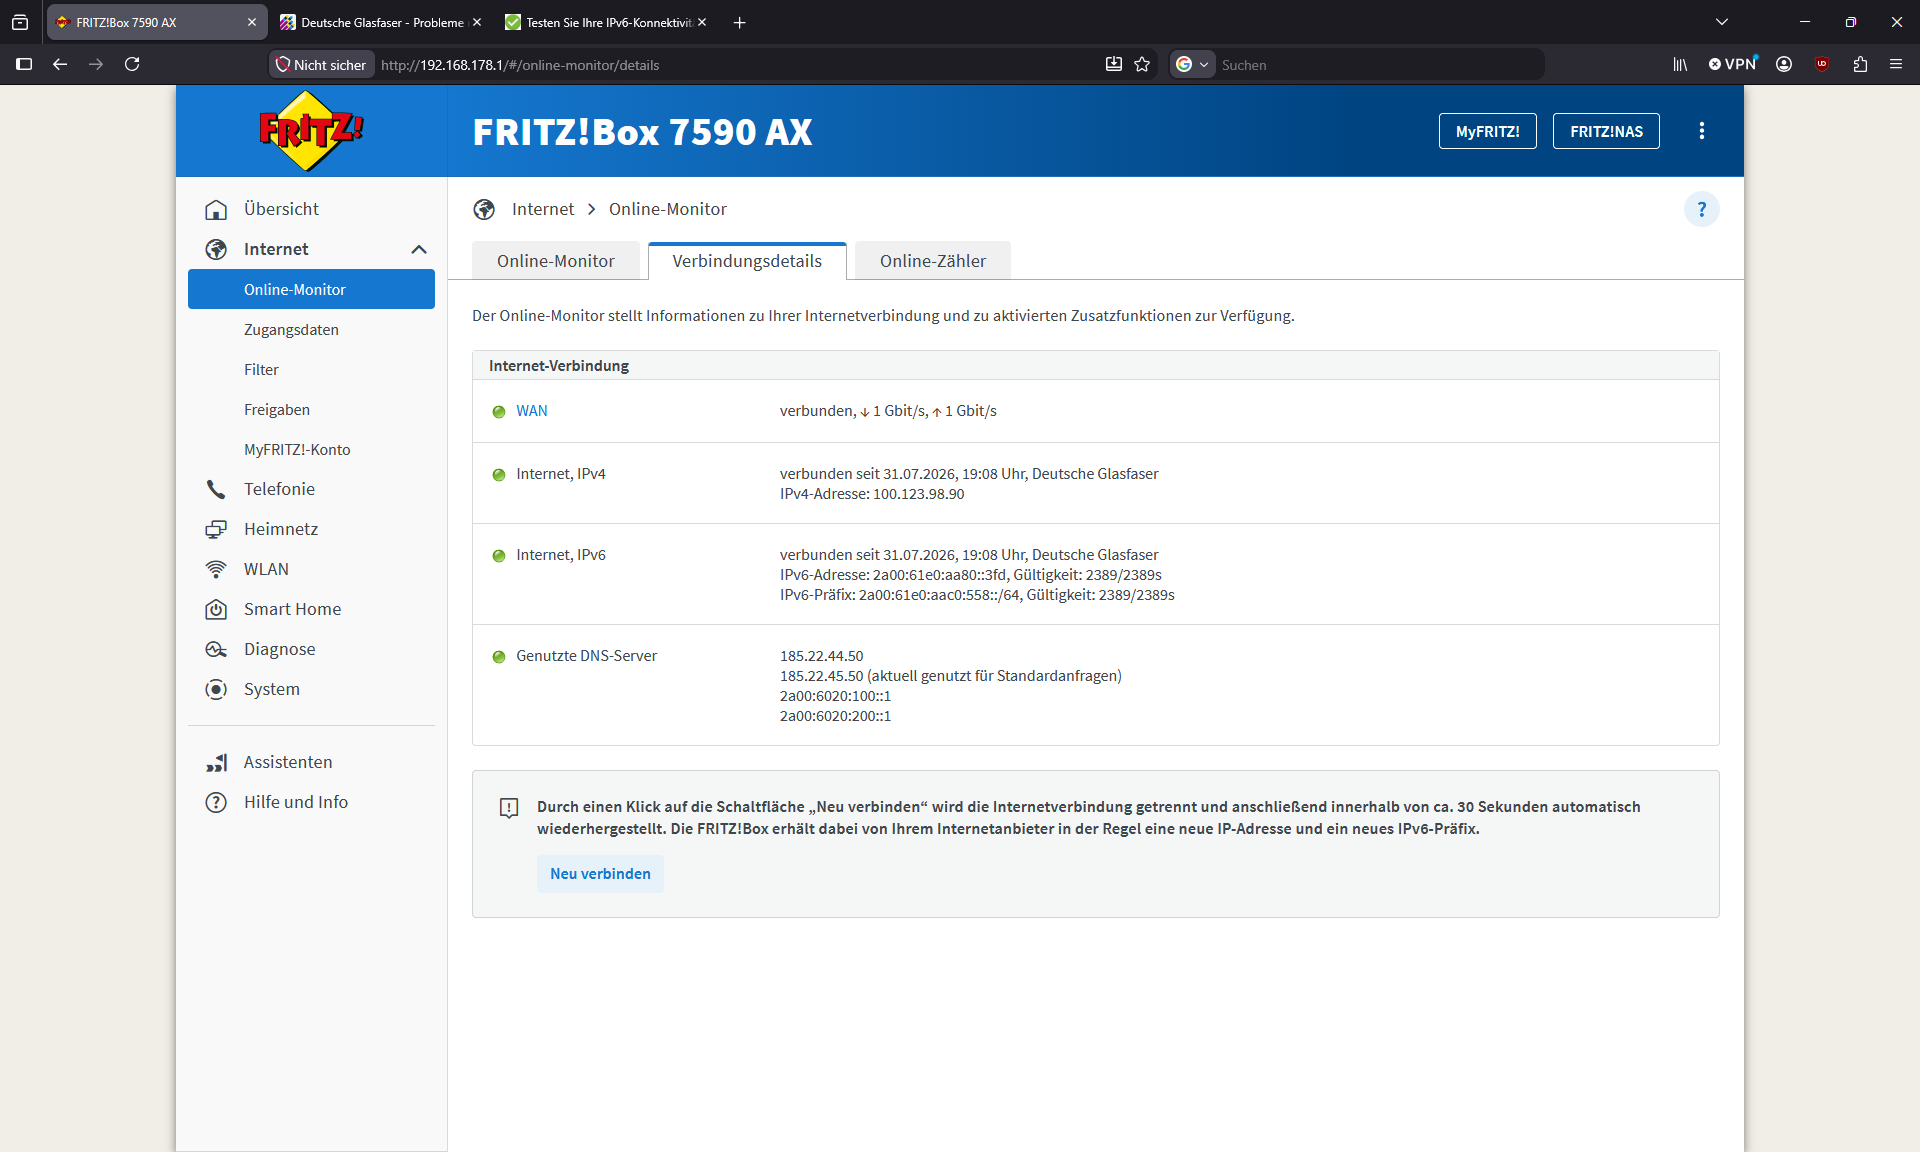Click the Heimnetz network icon

pos(216,529)
